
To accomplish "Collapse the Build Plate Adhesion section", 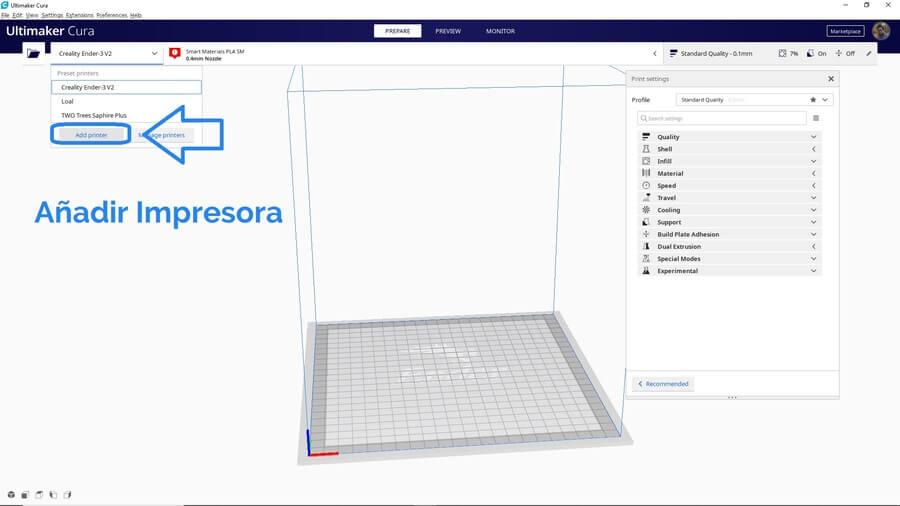I will [x=813, y=234].
